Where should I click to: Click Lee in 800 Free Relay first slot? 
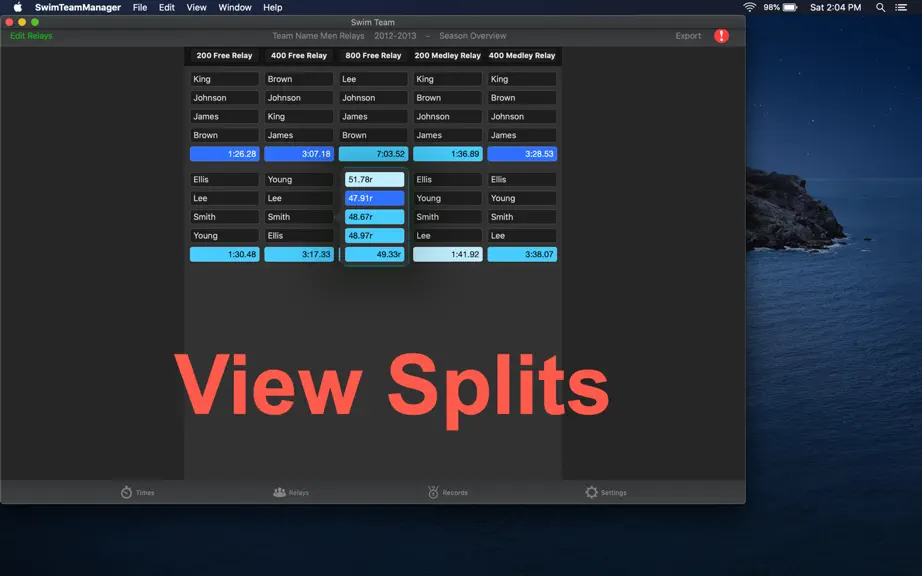click(x=373, y=79)
